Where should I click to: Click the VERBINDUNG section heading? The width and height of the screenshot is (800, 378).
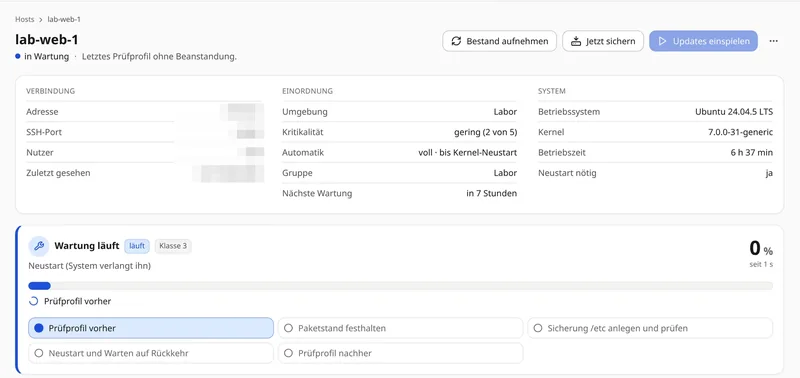click(x=51, y=91)
